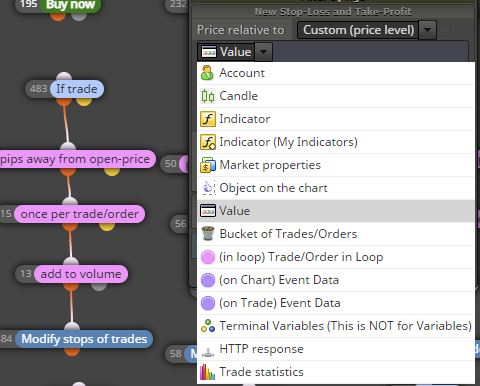Click the orange connector under Modify stops of trades

[72, 352]
